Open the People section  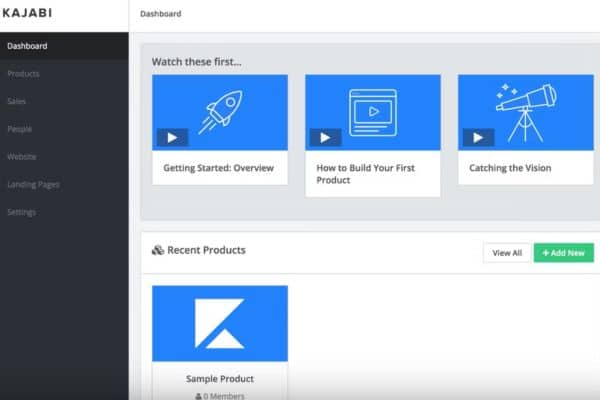(x=64, y=129)
